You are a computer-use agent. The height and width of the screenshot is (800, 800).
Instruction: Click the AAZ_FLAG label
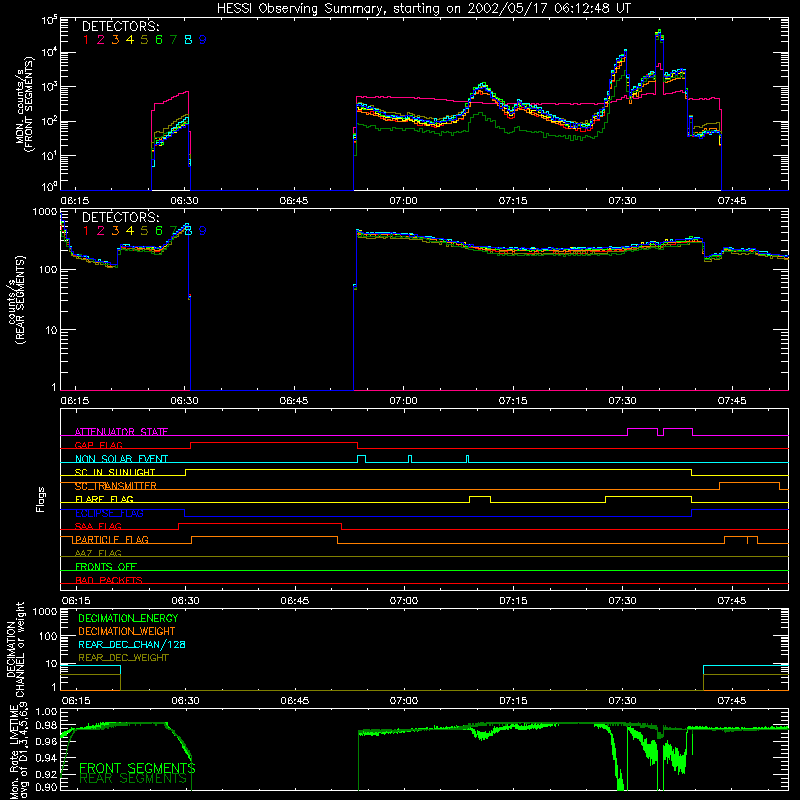98,553
